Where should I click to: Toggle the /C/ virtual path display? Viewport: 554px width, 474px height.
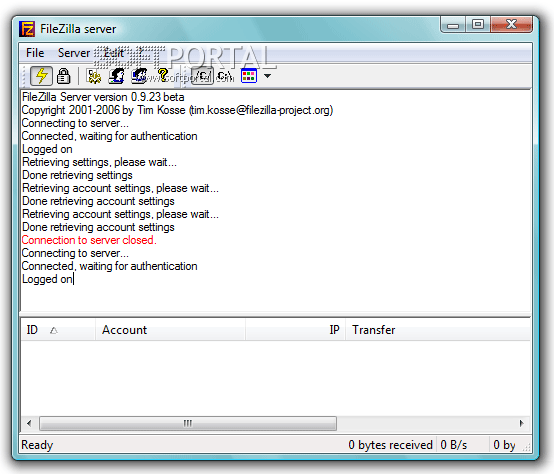click(202, 76)
